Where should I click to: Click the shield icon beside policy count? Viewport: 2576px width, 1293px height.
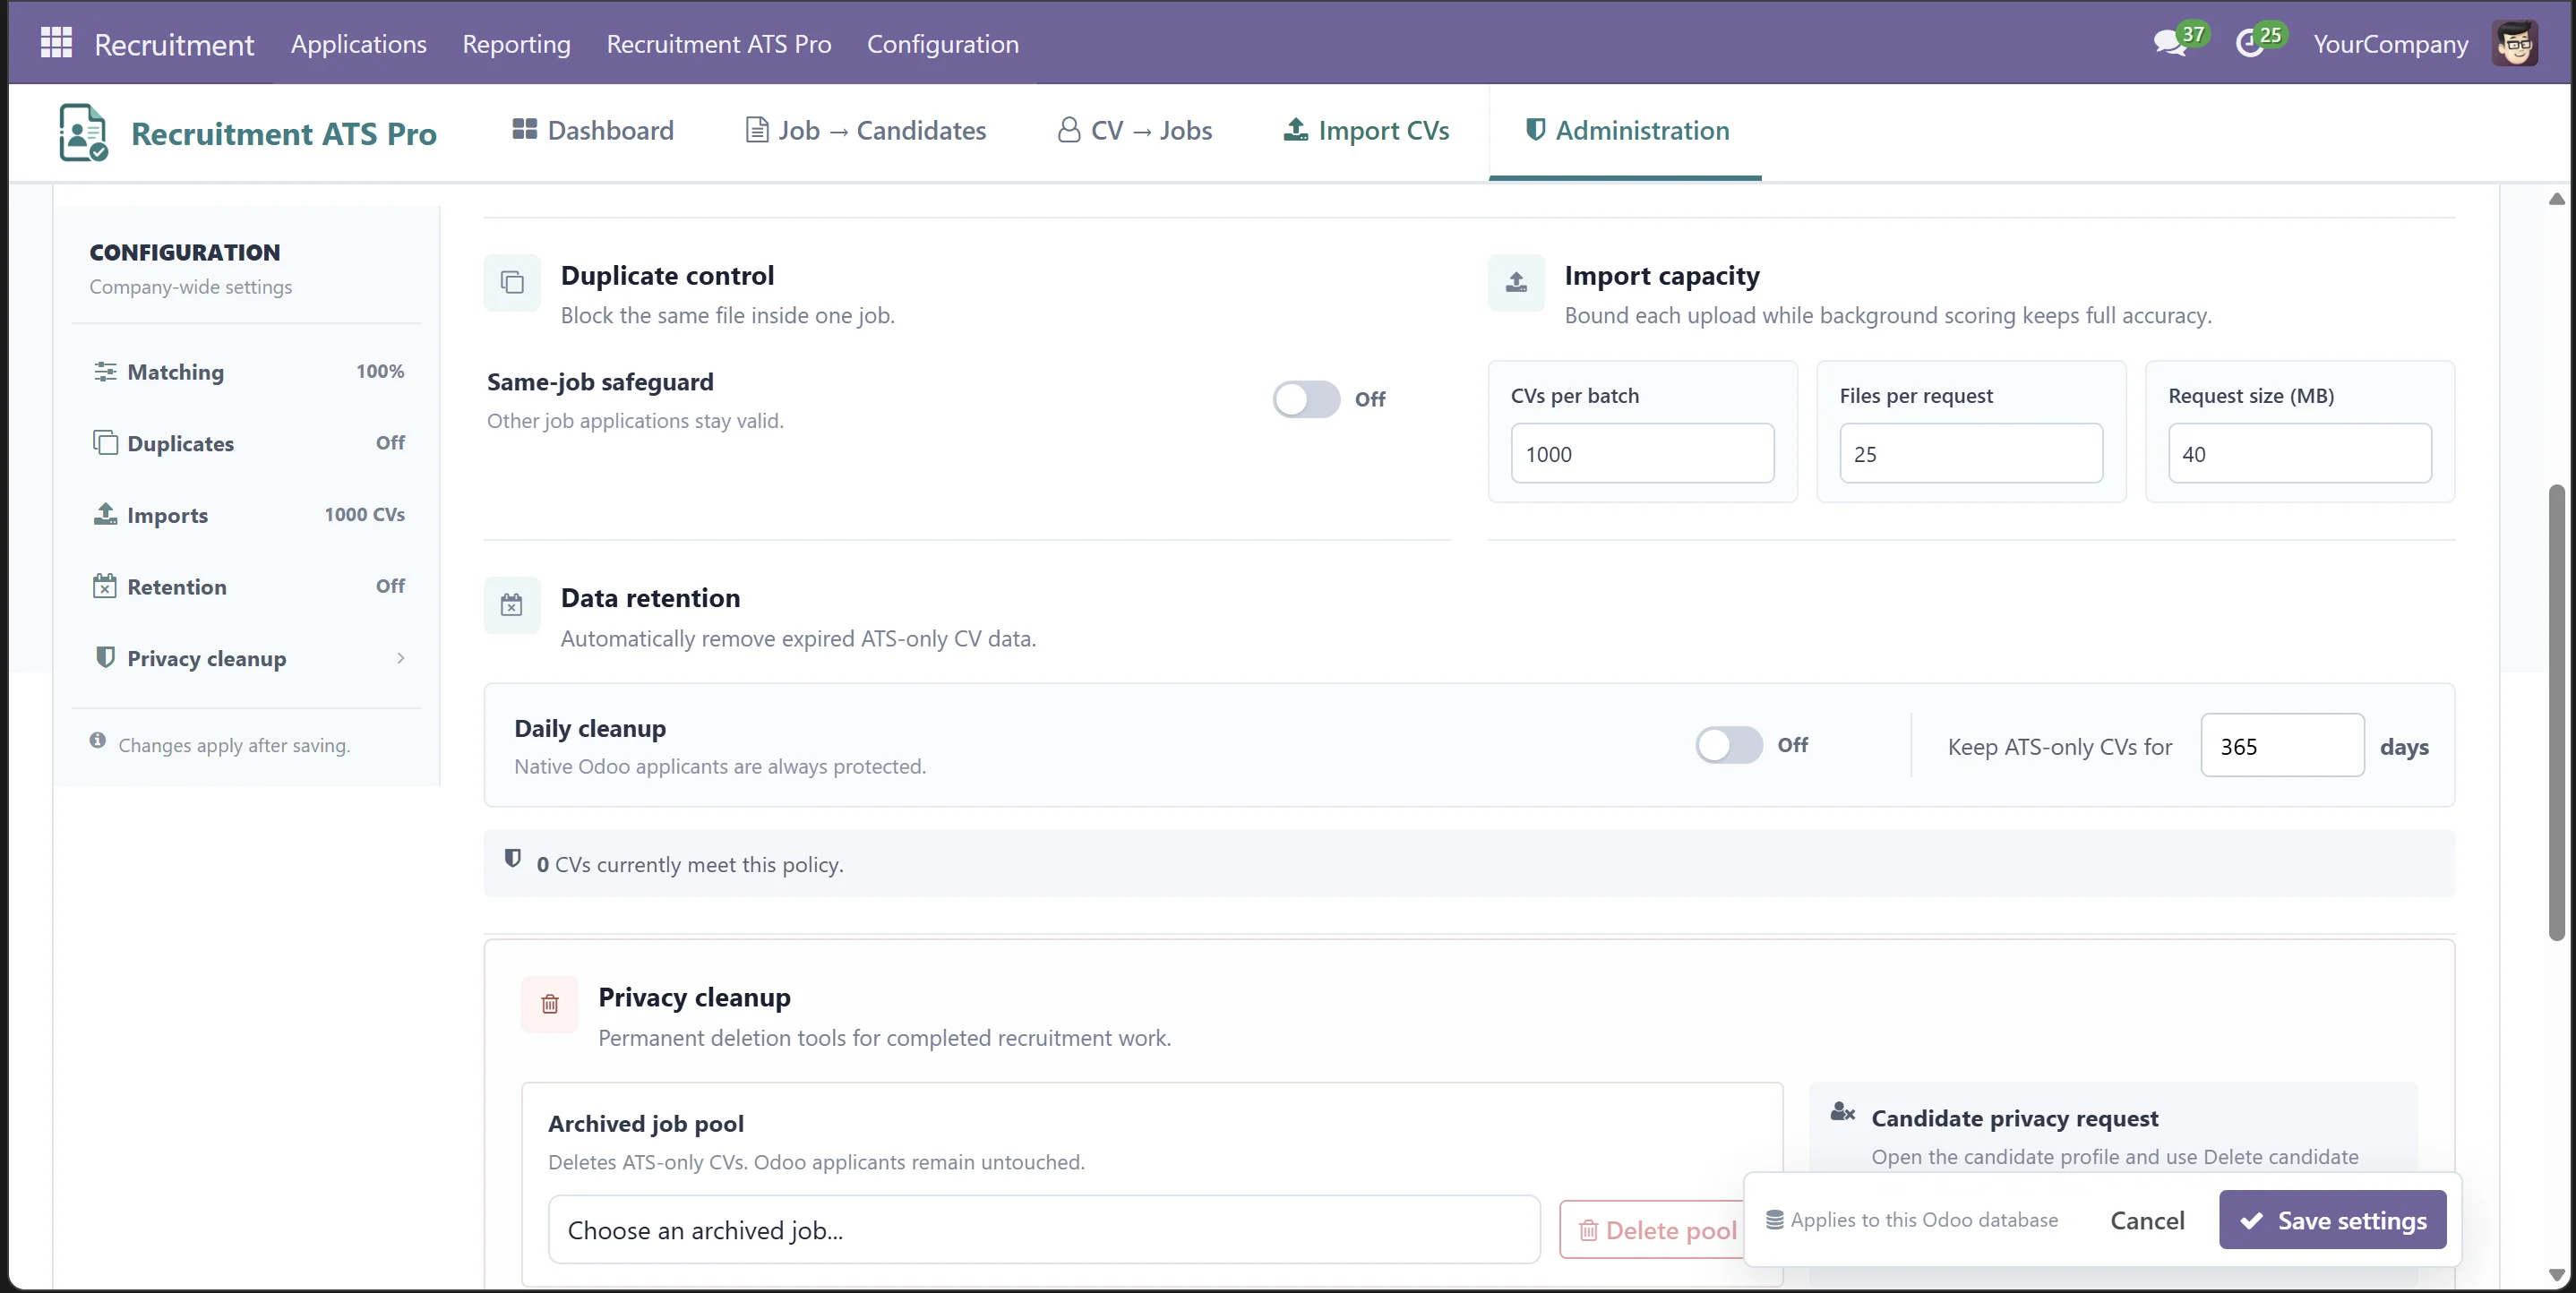click(513, 858)
